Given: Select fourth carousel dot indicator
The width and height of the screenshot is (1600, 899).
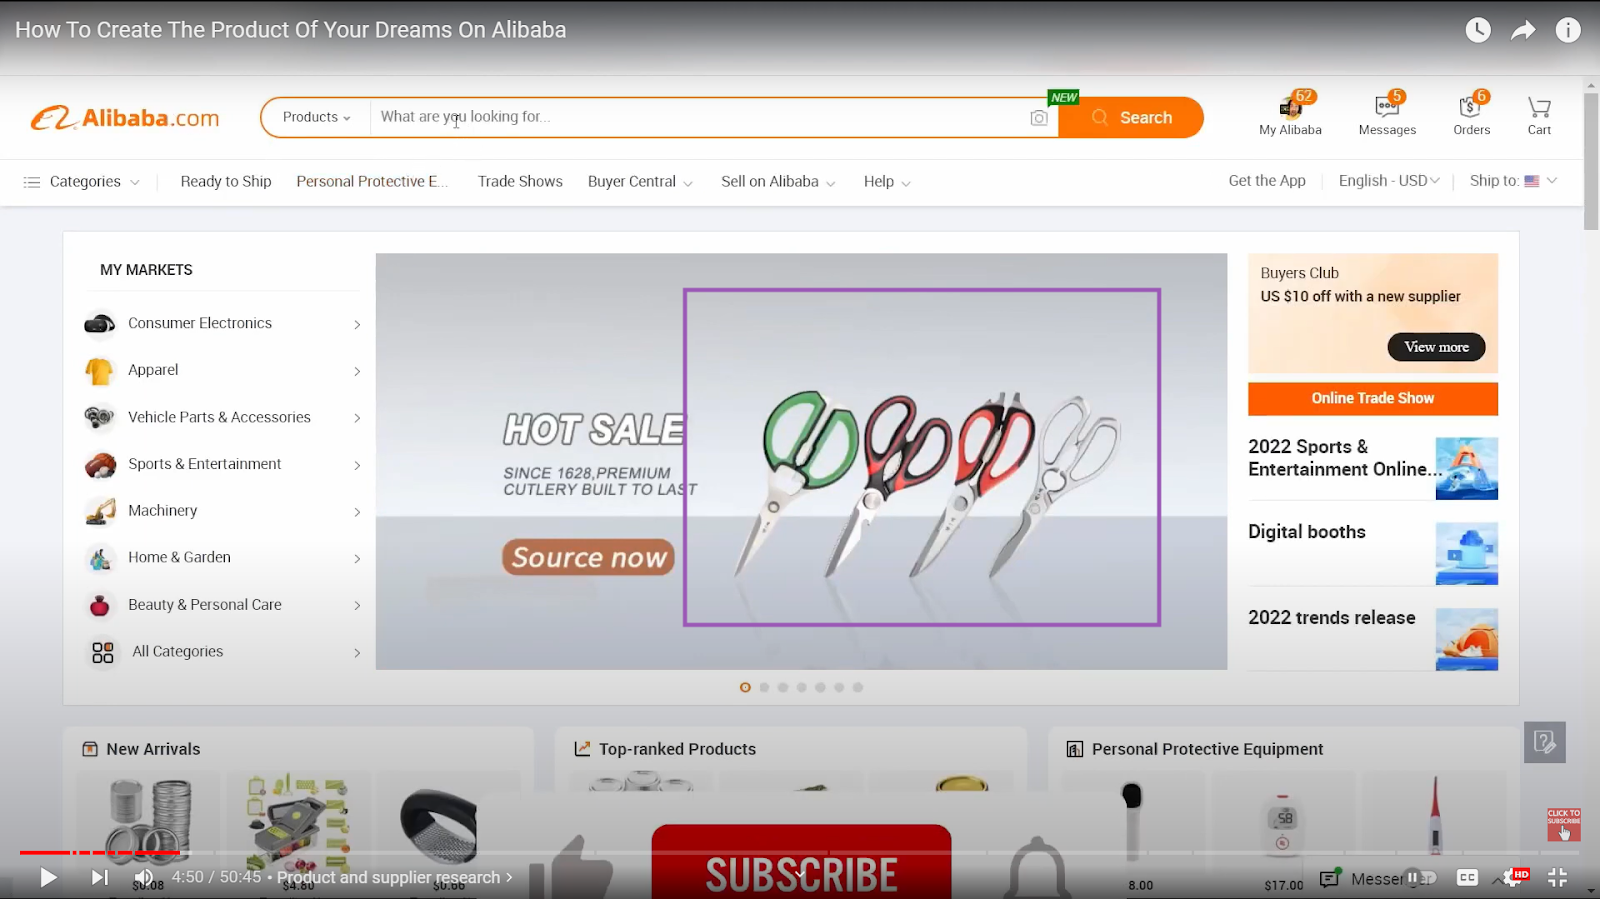Looking at the screenshot, I should [801, 687].
